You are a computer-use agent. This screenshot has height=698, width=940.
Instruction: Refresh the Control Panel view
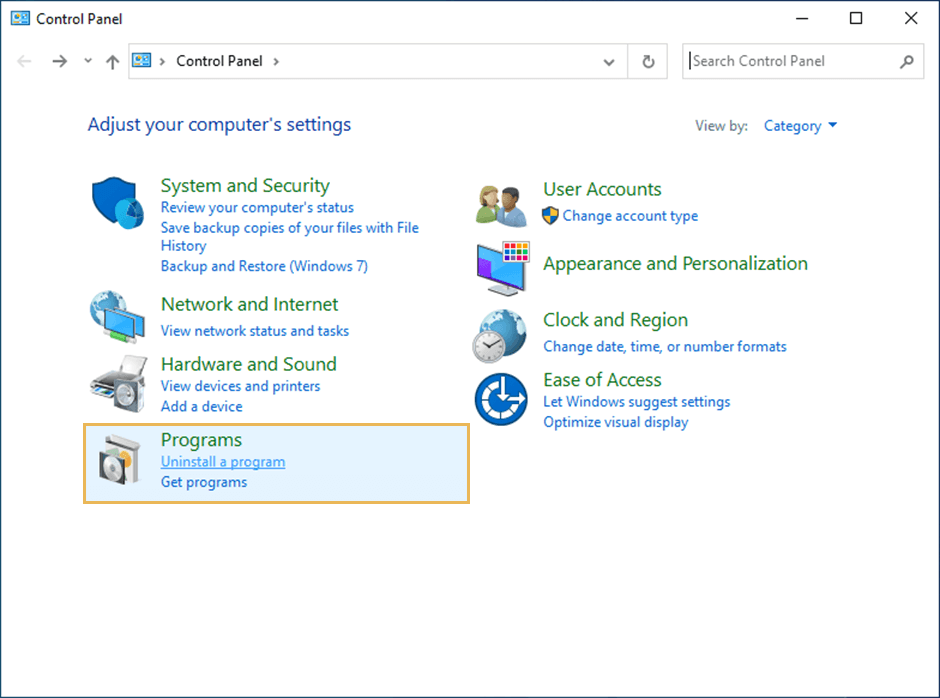click(x=648, y=61)
